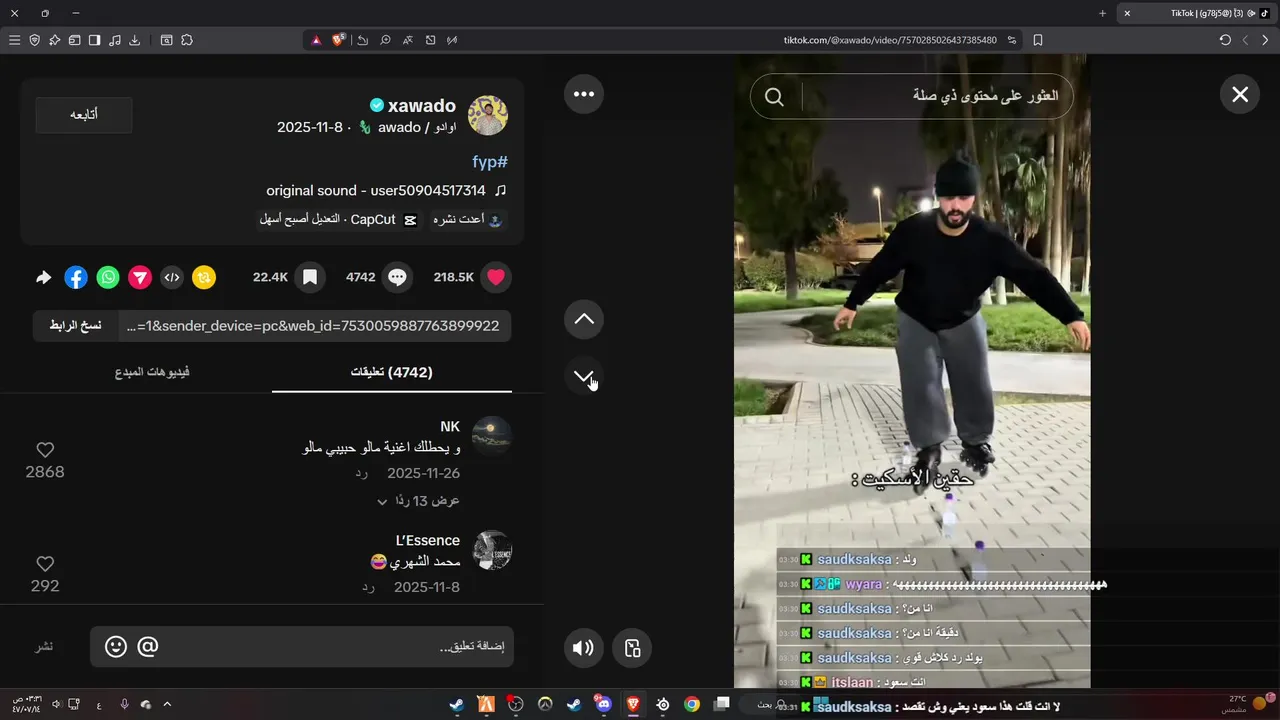Screen dimensions: 1280x720
Task: Follow xawado with the أتابعه button
Action: pos(84,115)
